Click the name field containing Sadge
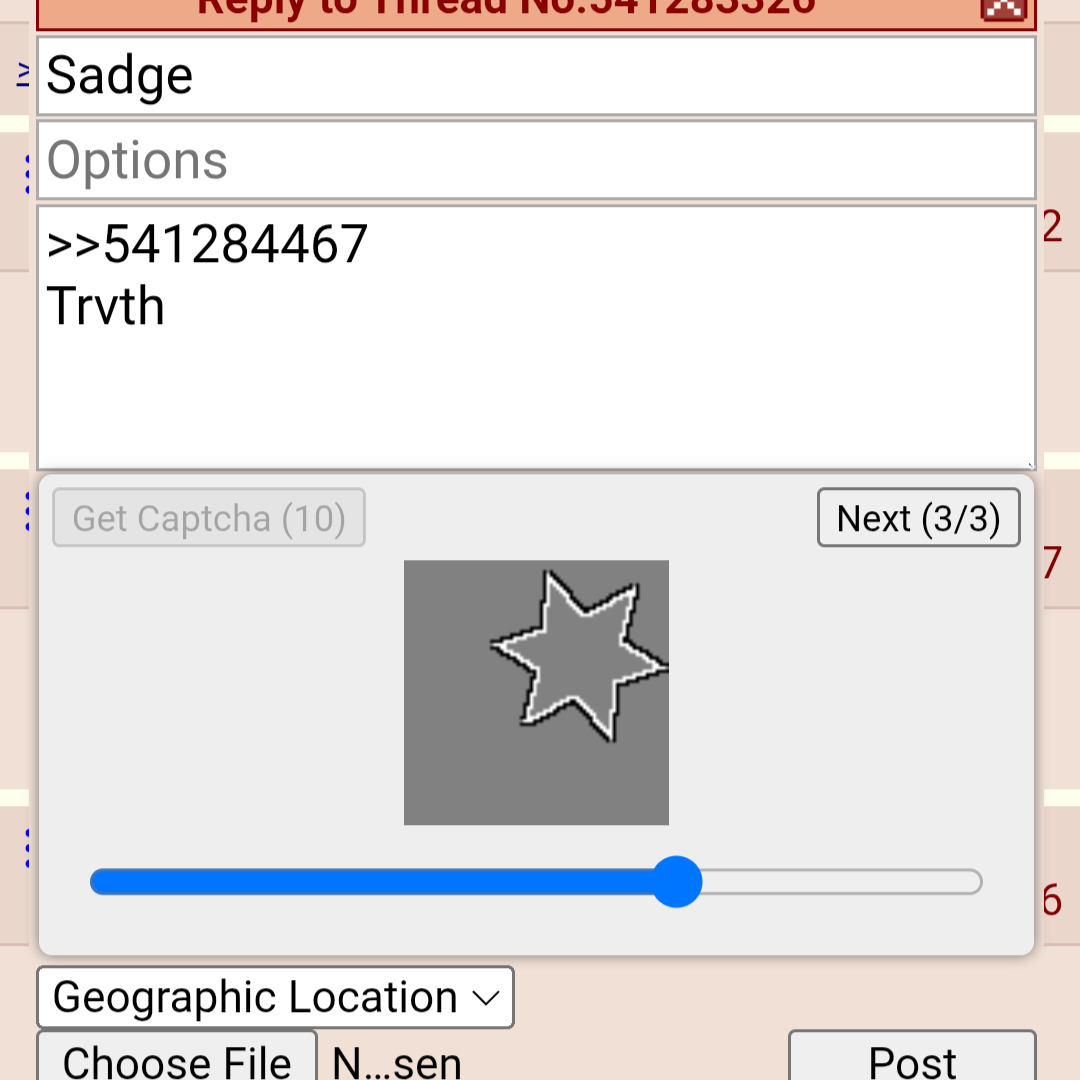 536,76
